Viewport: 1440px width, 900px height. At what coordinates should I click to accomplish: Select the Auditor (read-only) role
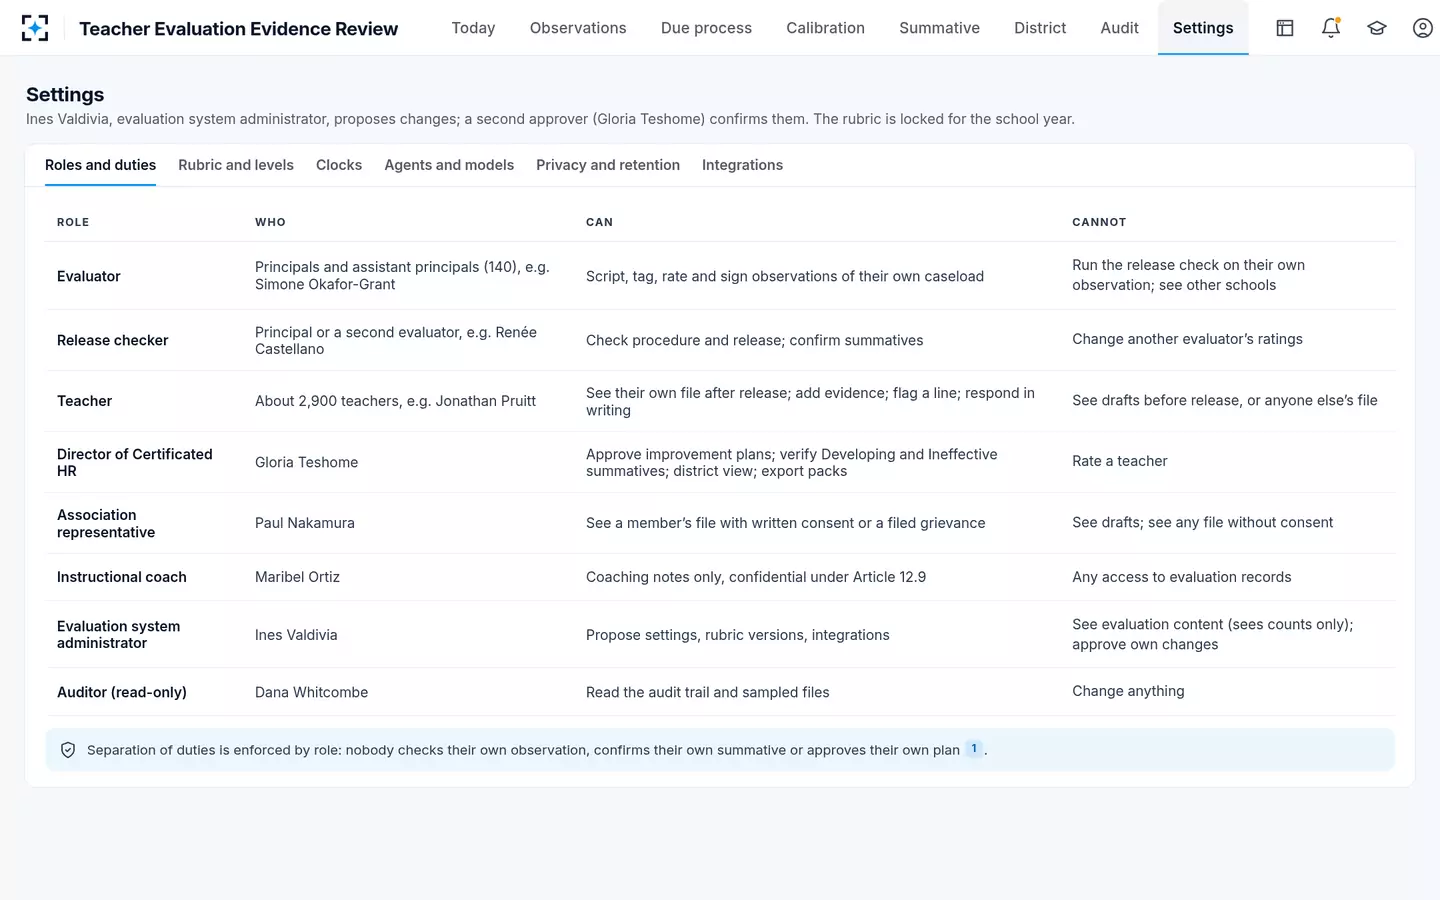(122, 692)
